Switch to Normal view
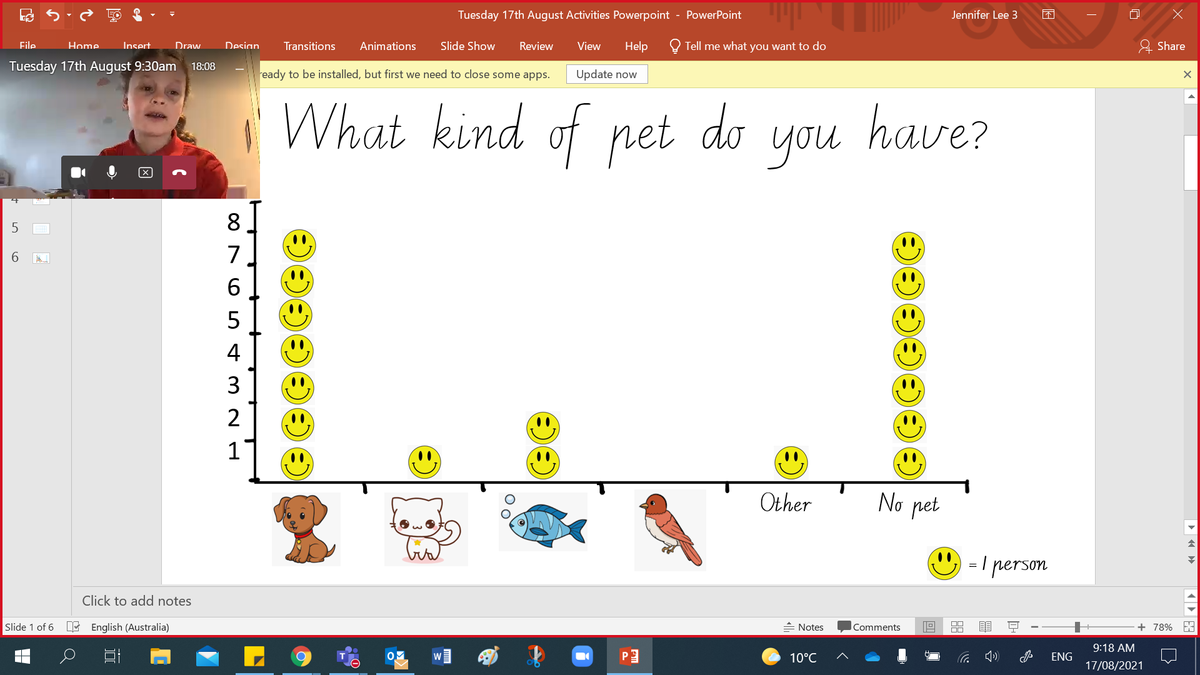Image resolution: width=1200 pixels, height=675 pixels. tap(929, 627)
